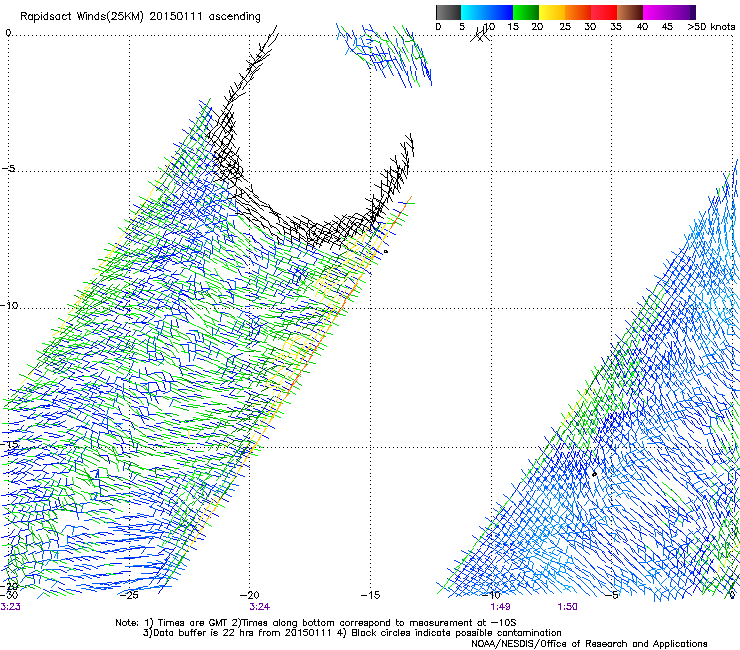This screenshot has width=740, height=650.
Task: Click the purple time label "3:23"
Action: pos(10,607)
